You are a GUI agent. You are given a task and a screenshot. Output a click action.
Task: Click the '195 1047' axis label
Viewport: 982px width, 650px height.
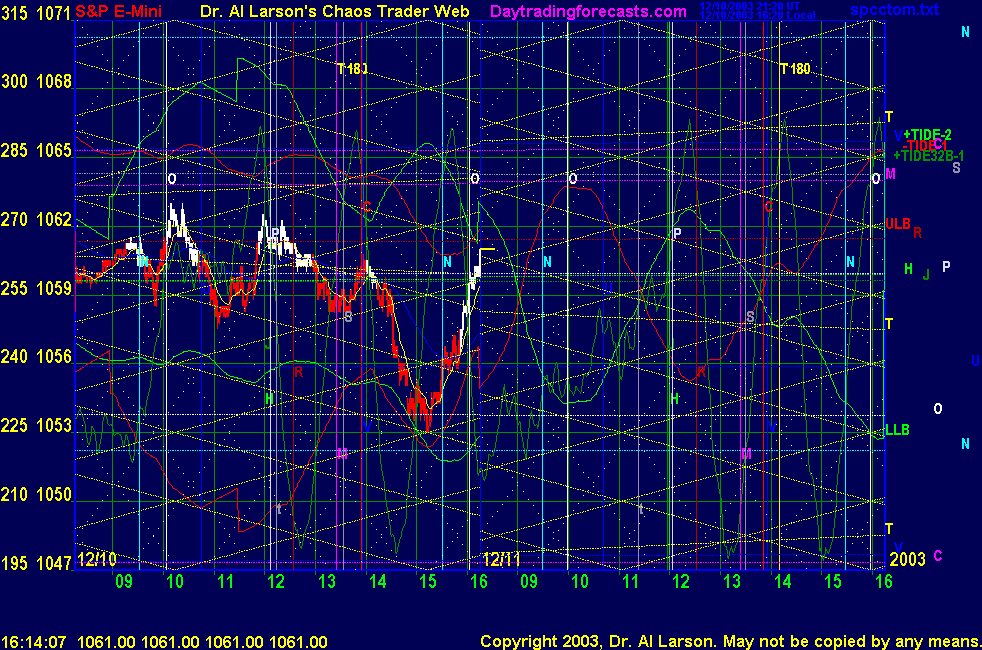(x=36, y=563)
